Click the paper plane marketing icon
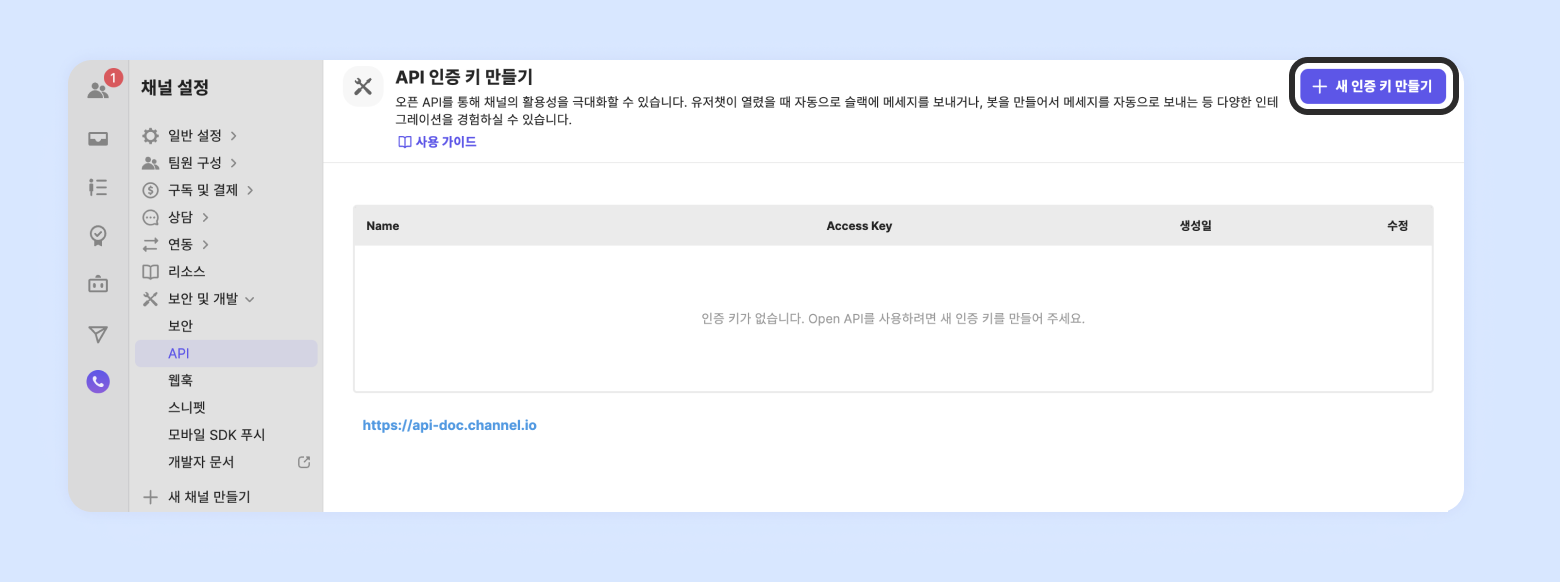 click(x=98, y=333)
